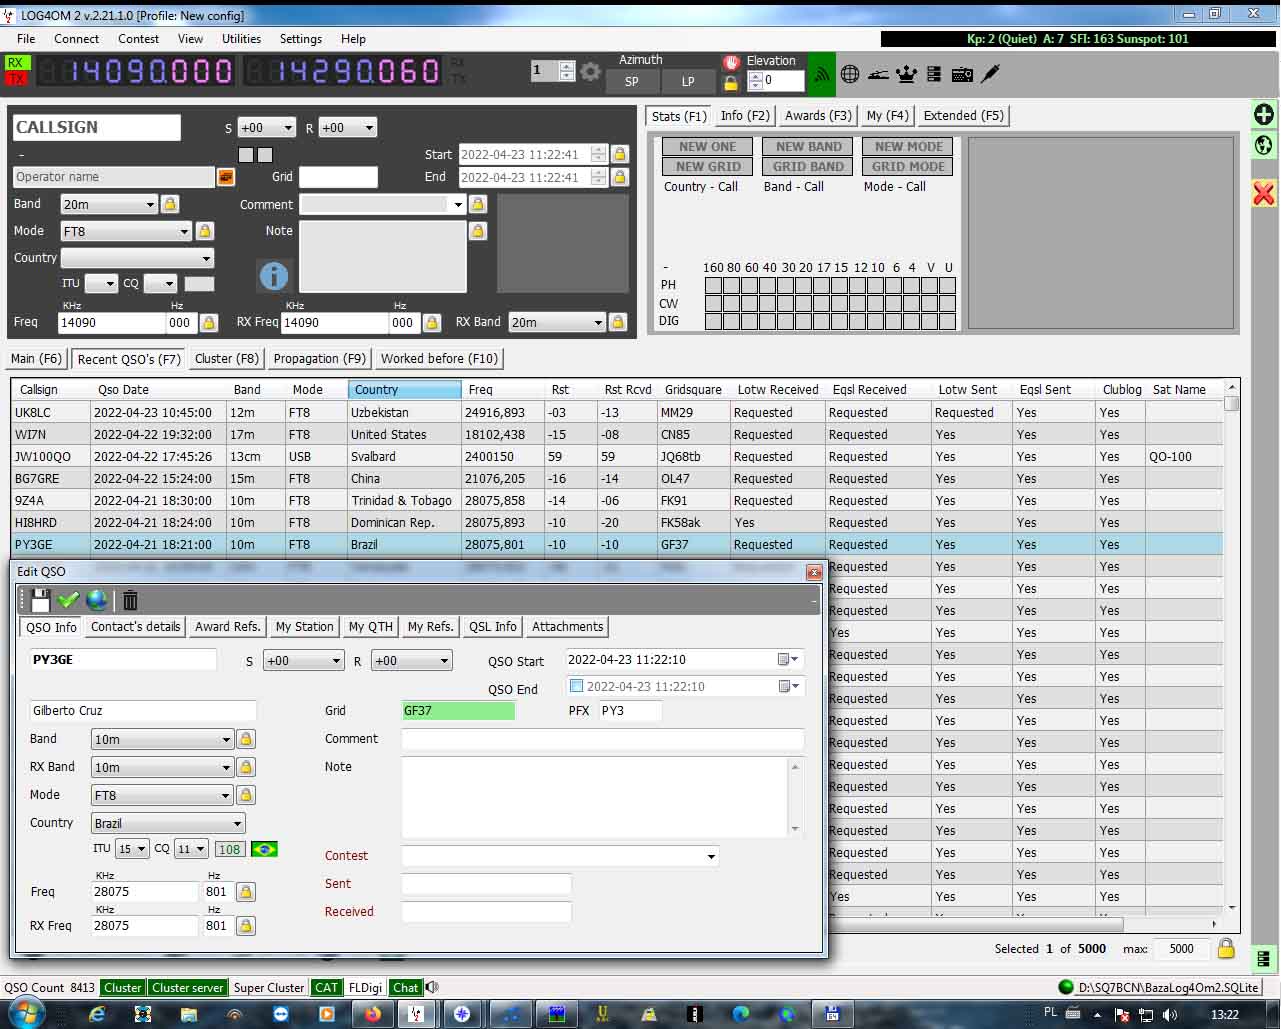Click the globe lookup icon in Edit QSO
Screen dimensions: 1281x1029
point(96,600)
